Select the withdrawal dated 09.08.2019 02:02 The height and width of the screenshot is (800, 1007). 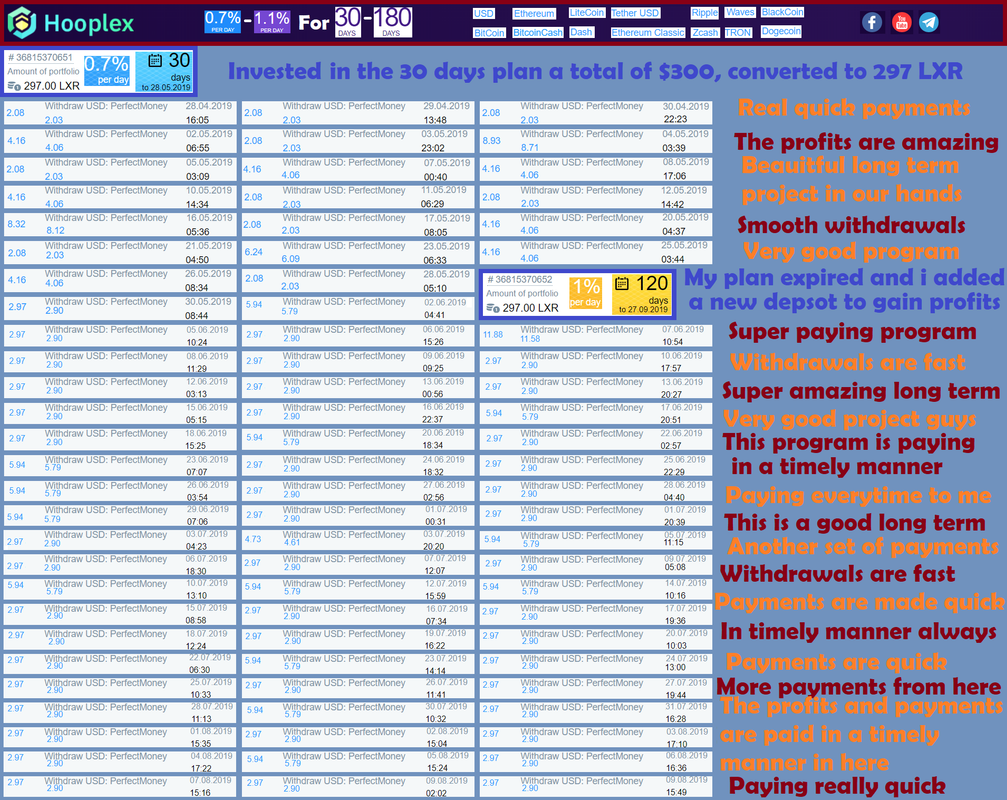tap(358, 787)
